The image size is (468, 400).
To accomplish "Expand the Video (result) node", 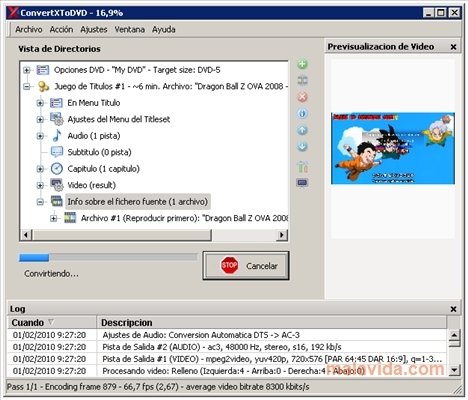I will 40,185.
